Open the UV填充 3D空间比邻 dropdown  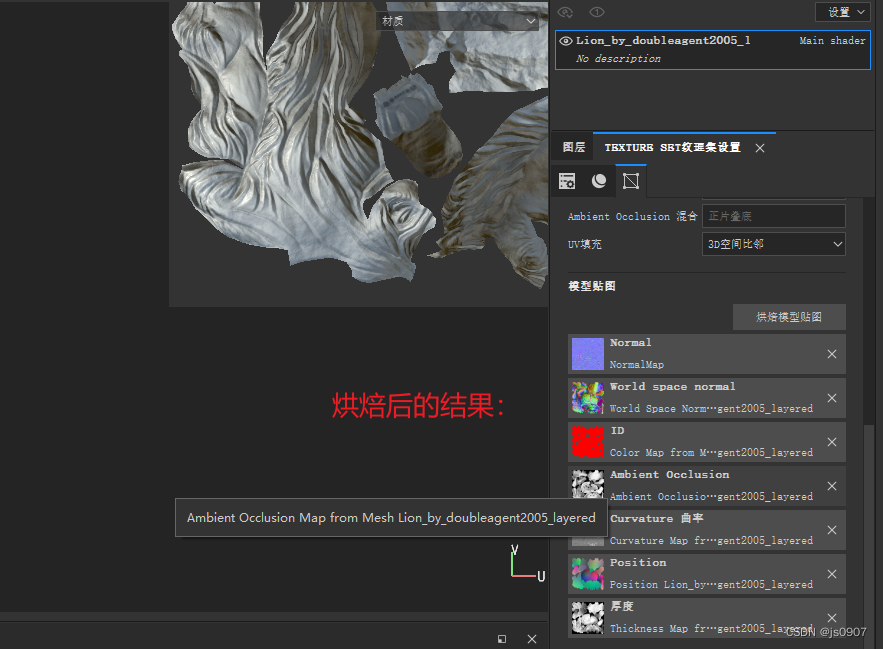(x=773, y=243)
